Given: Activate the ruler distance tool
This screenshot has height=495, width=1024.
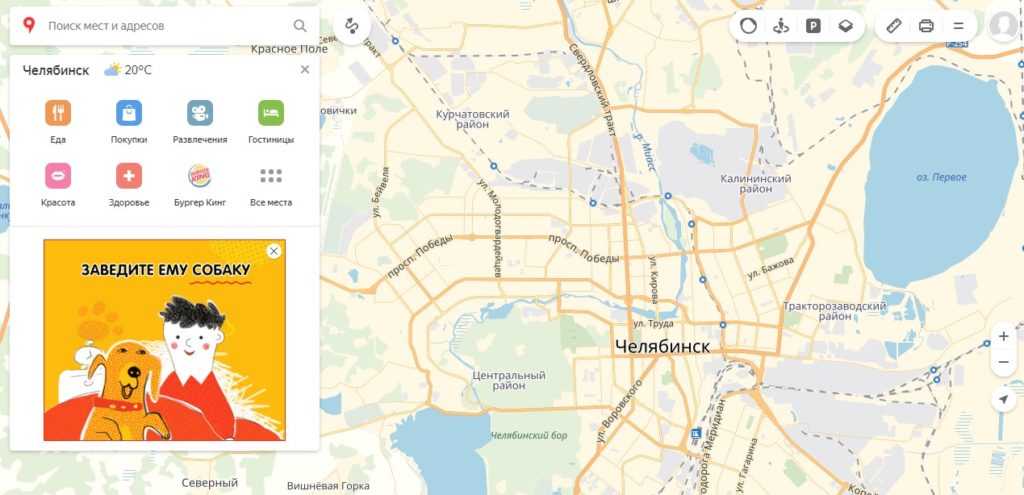Looking at the screenshot, I should click(x=893, y=26).
